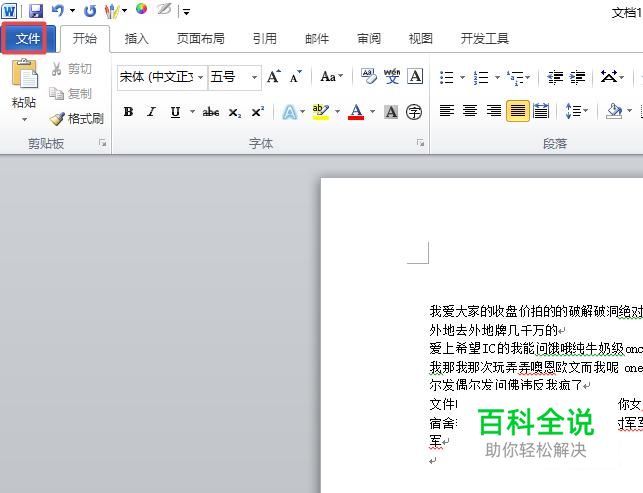Open the 字体 dialog launcher
Viewport: 643px width, 493px height.
coord(420,143)
